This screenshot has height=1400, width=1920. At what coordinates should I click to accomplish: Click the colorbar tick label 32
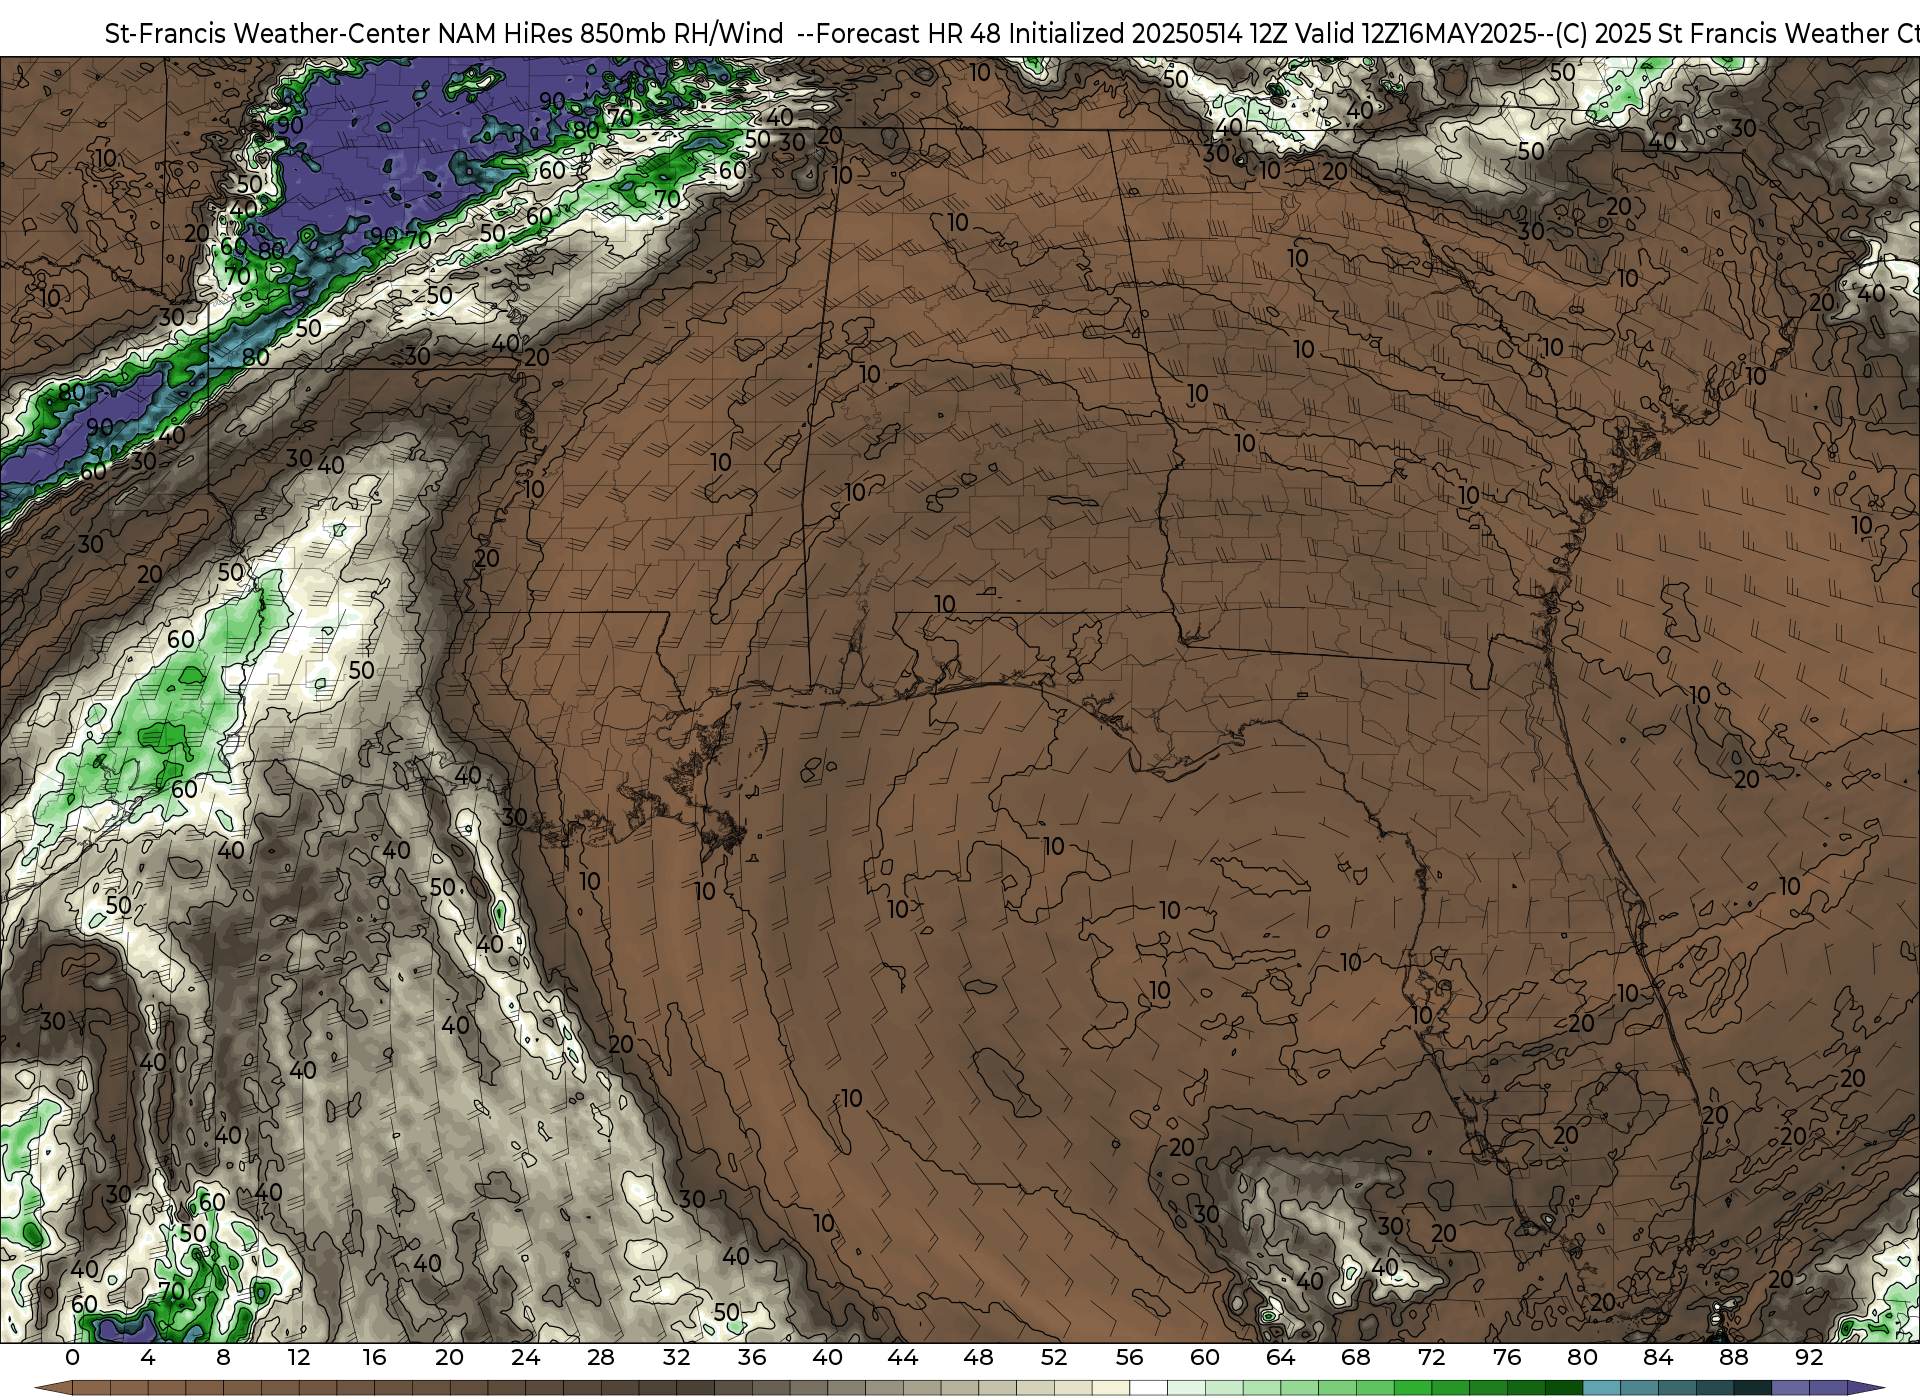pyautogui.click(x=676, y=1357)
